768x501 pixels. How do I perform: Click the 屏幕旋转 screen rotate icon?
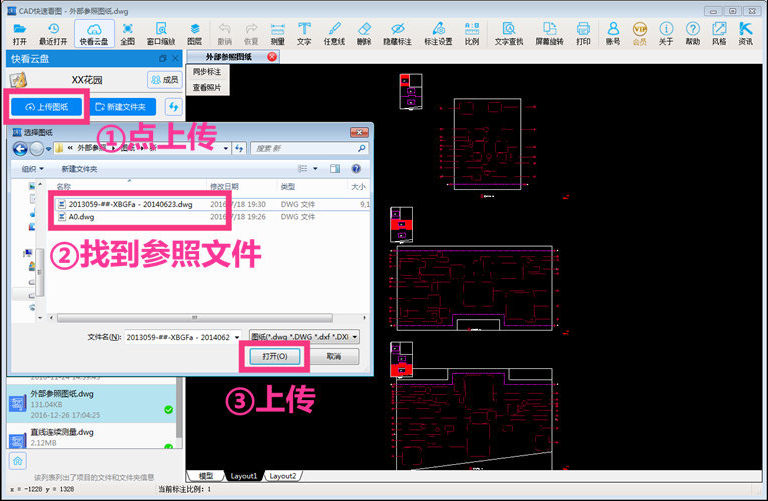pos(549,34)
